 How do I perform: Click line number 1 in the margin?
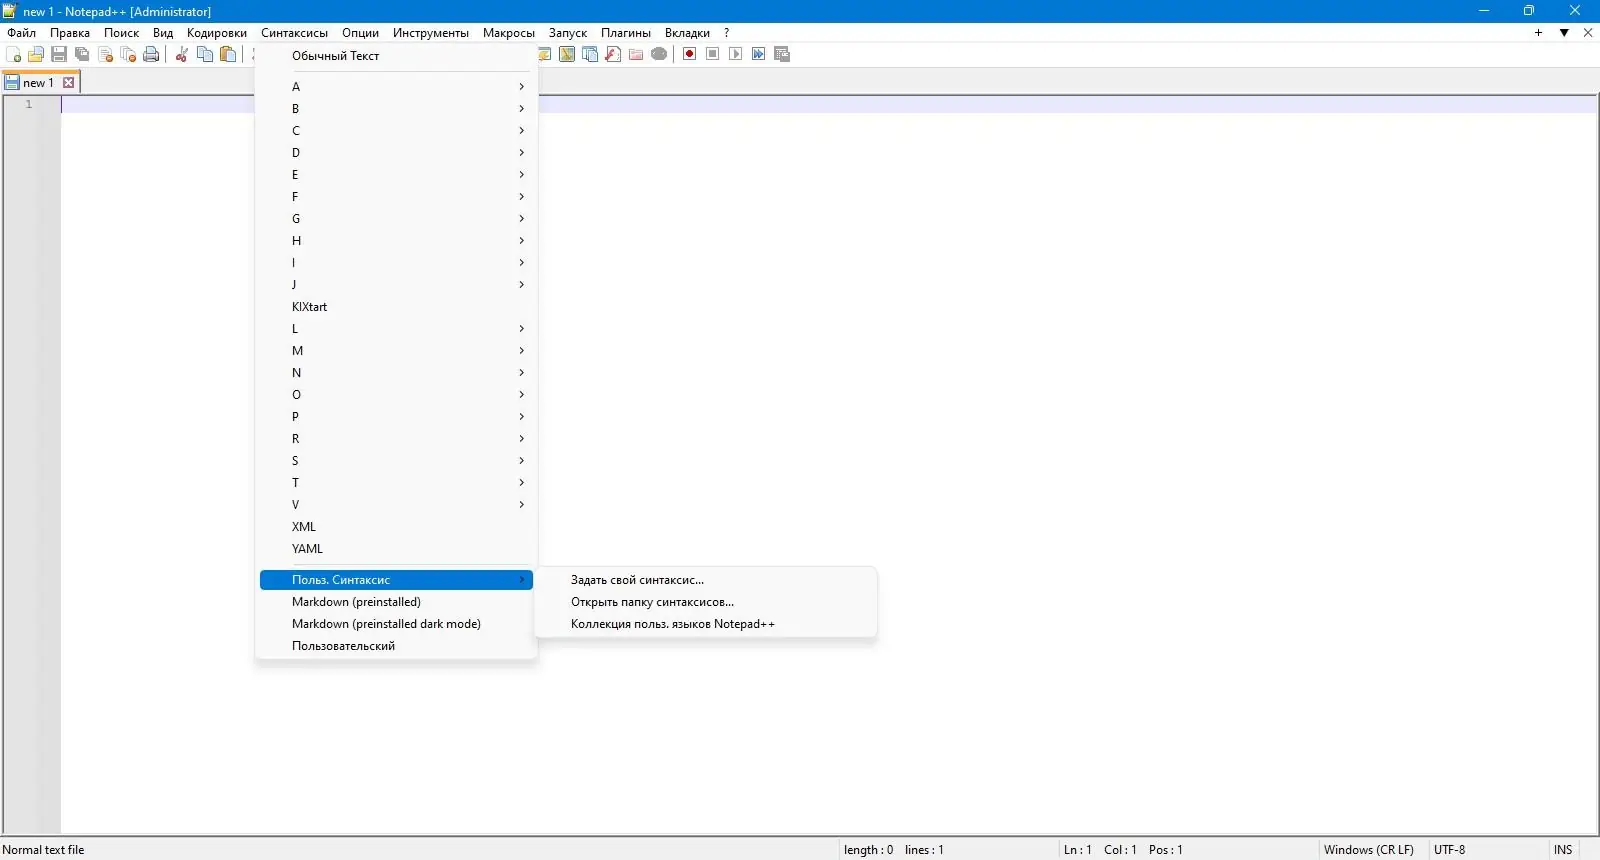(x=29, y=104)
